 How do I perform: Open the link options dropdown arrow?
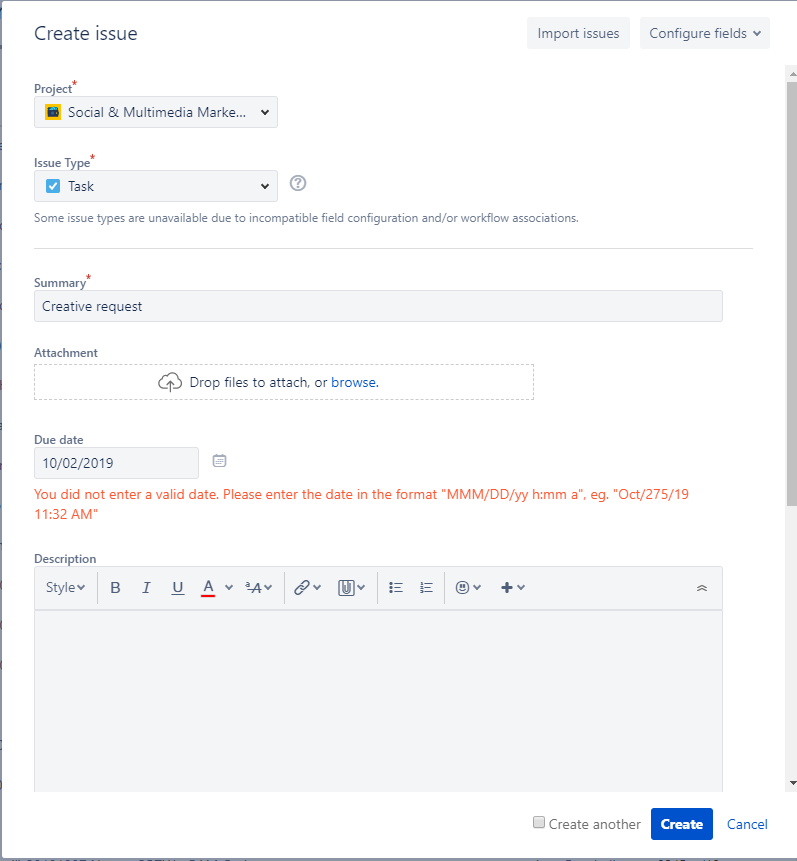(317, 588)
